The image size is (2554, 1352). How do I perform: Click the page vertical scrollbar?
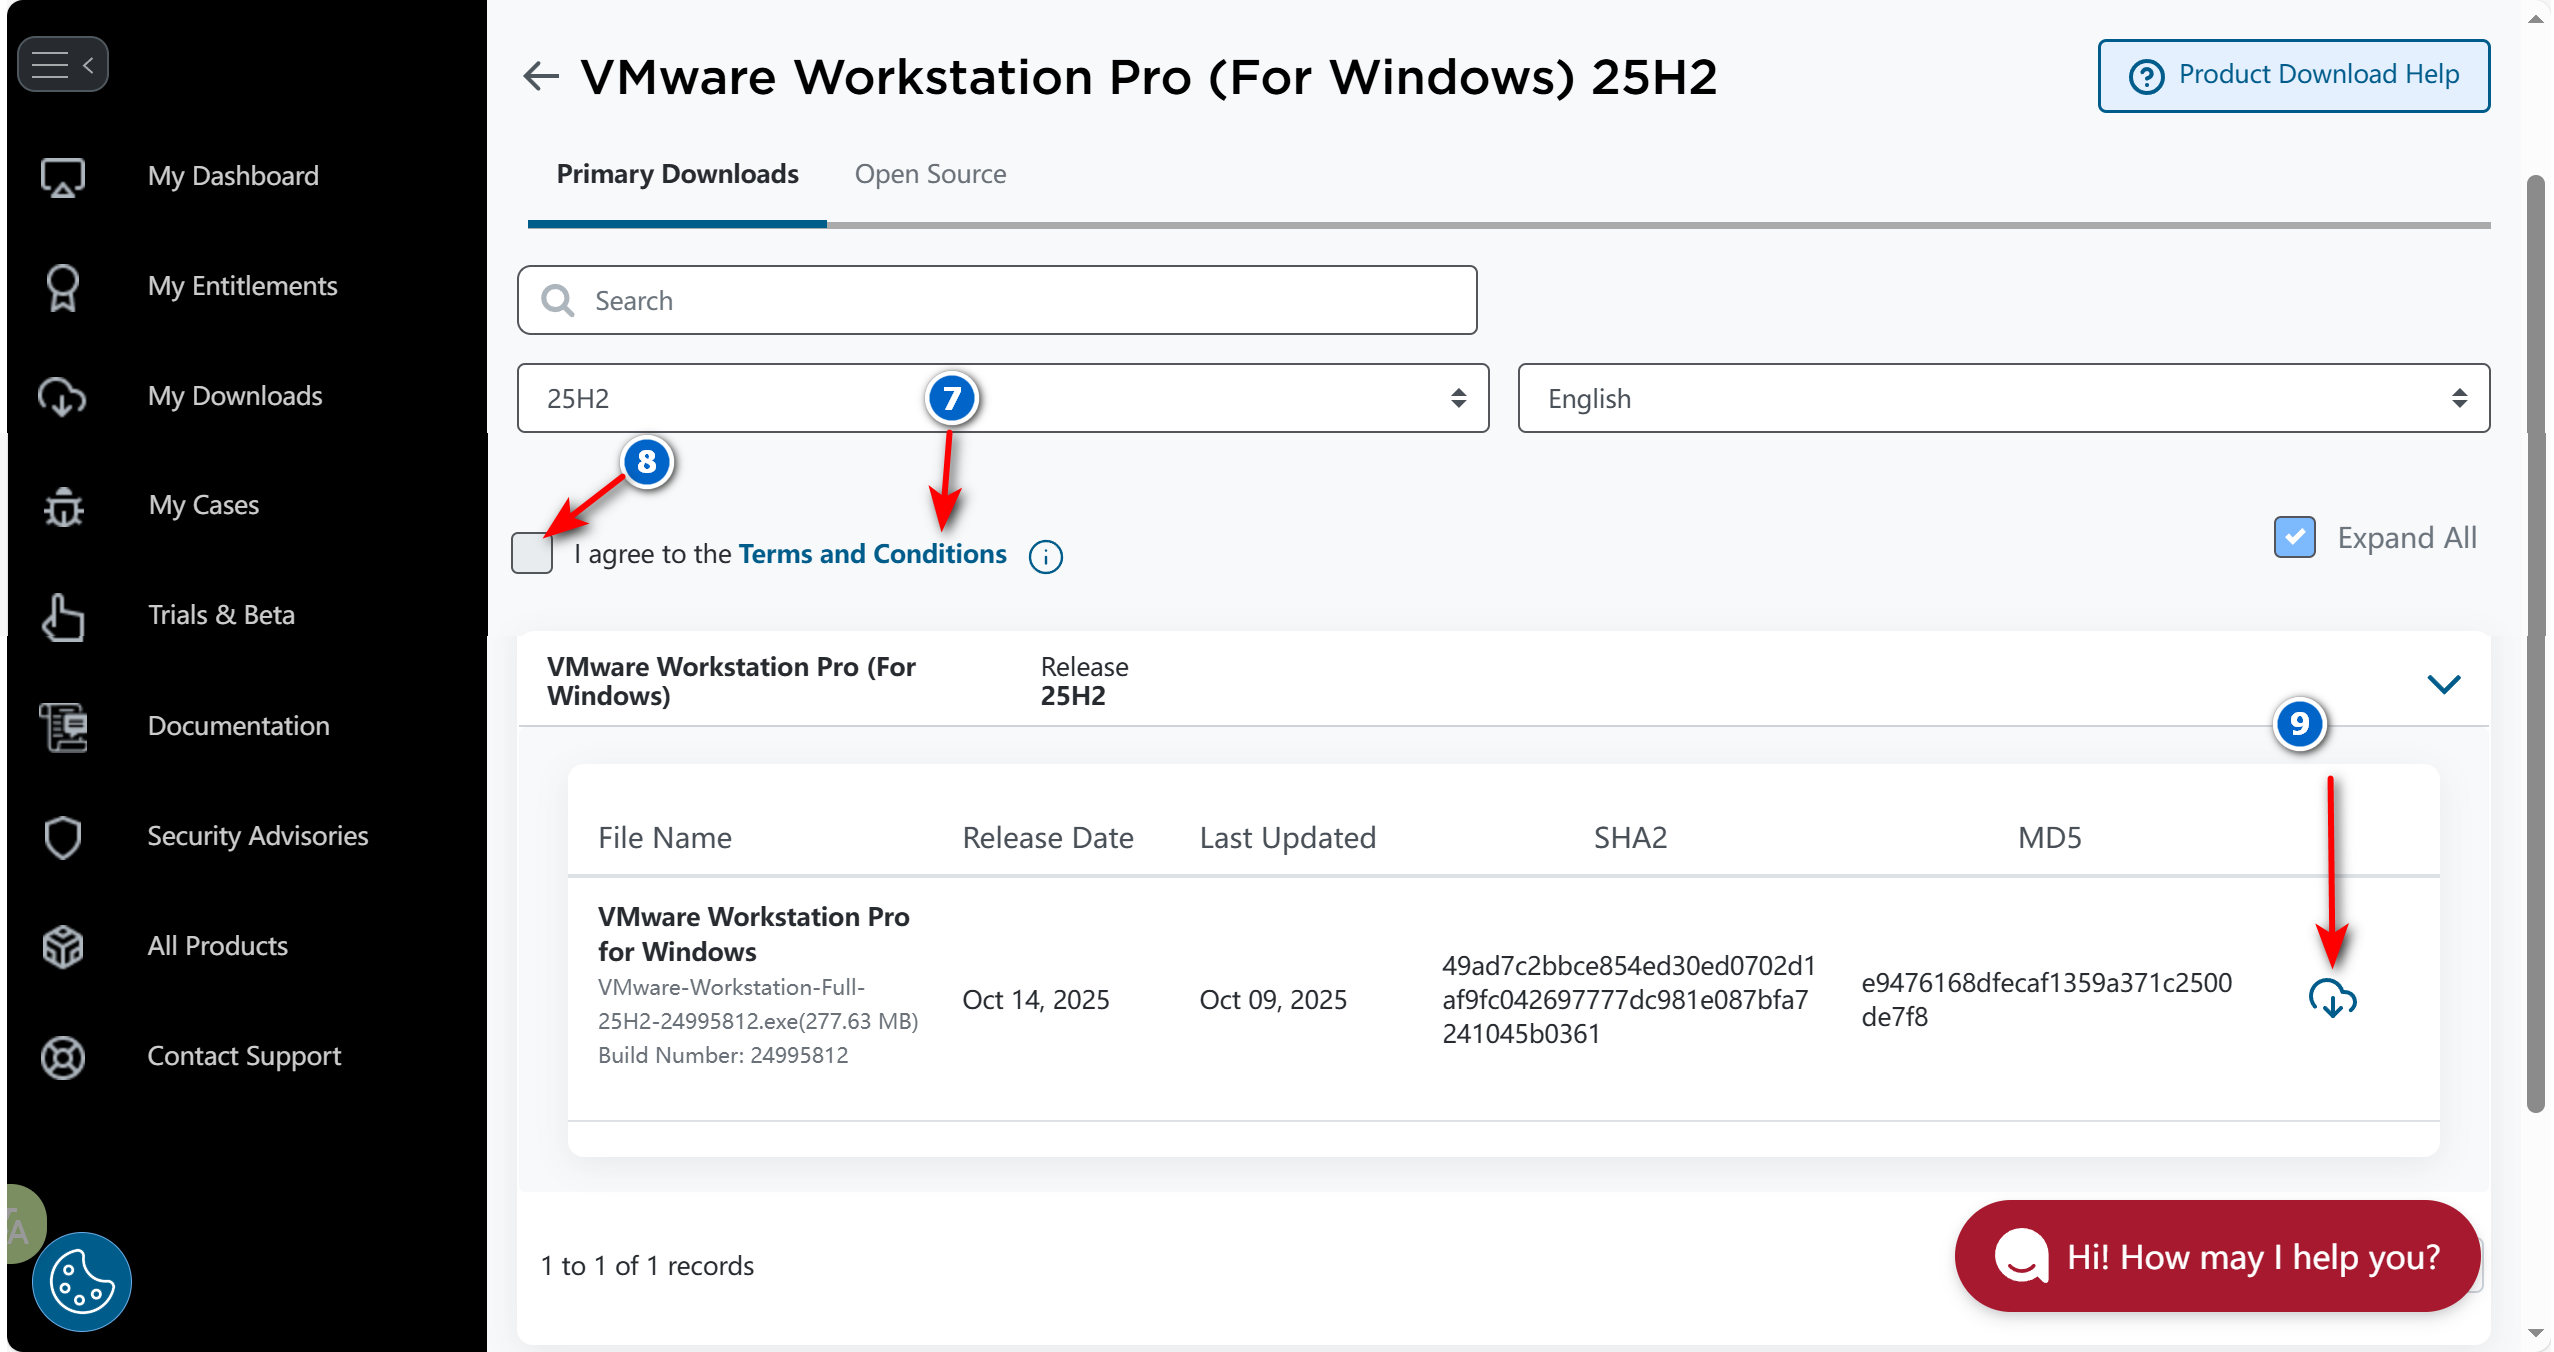(x=2534, y=640)
